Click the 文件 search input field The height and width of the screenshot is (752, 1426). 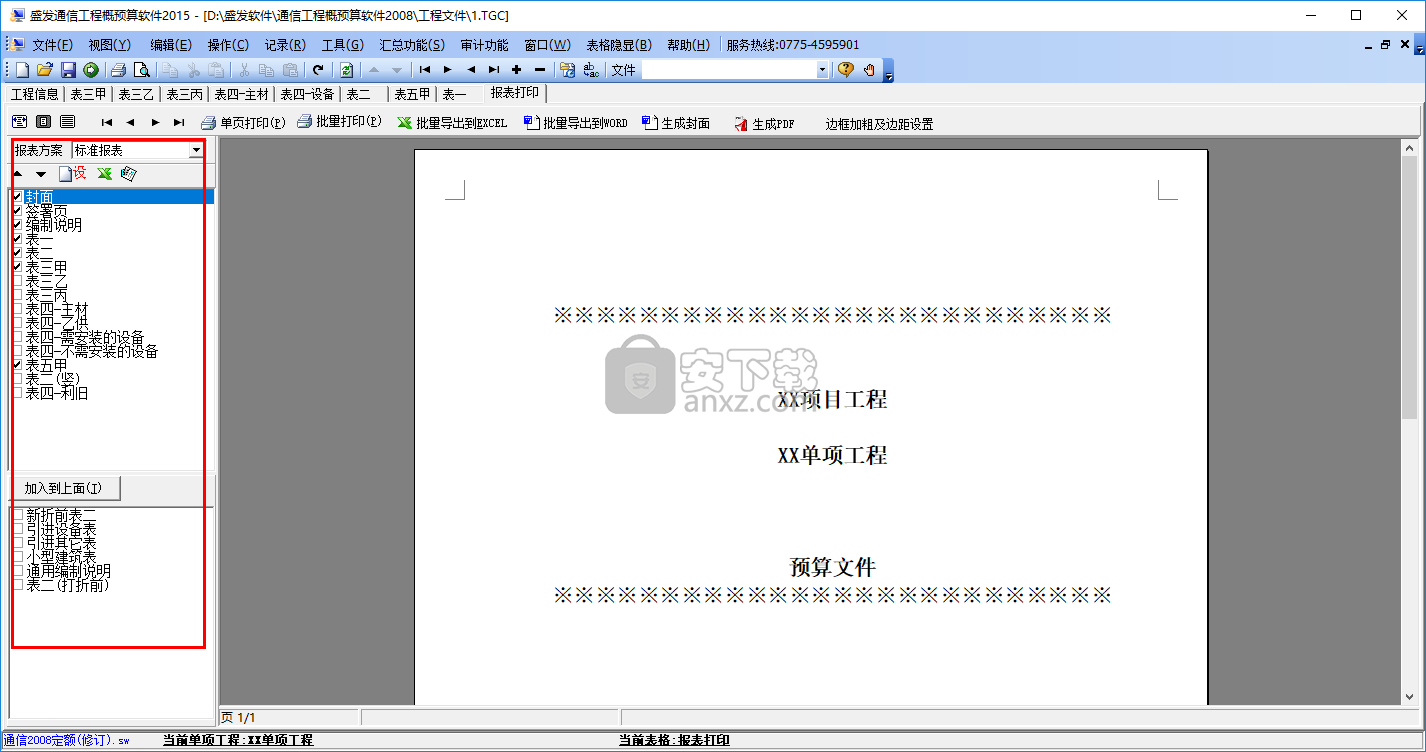pyautogui.click(x=728, y=70)
